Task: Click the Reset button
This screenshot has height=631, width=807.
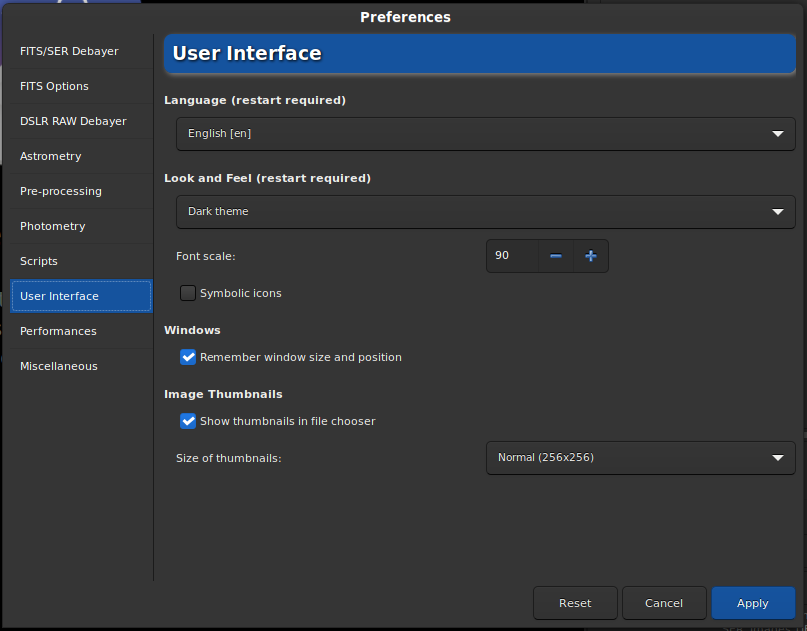Action: (575, 603)
